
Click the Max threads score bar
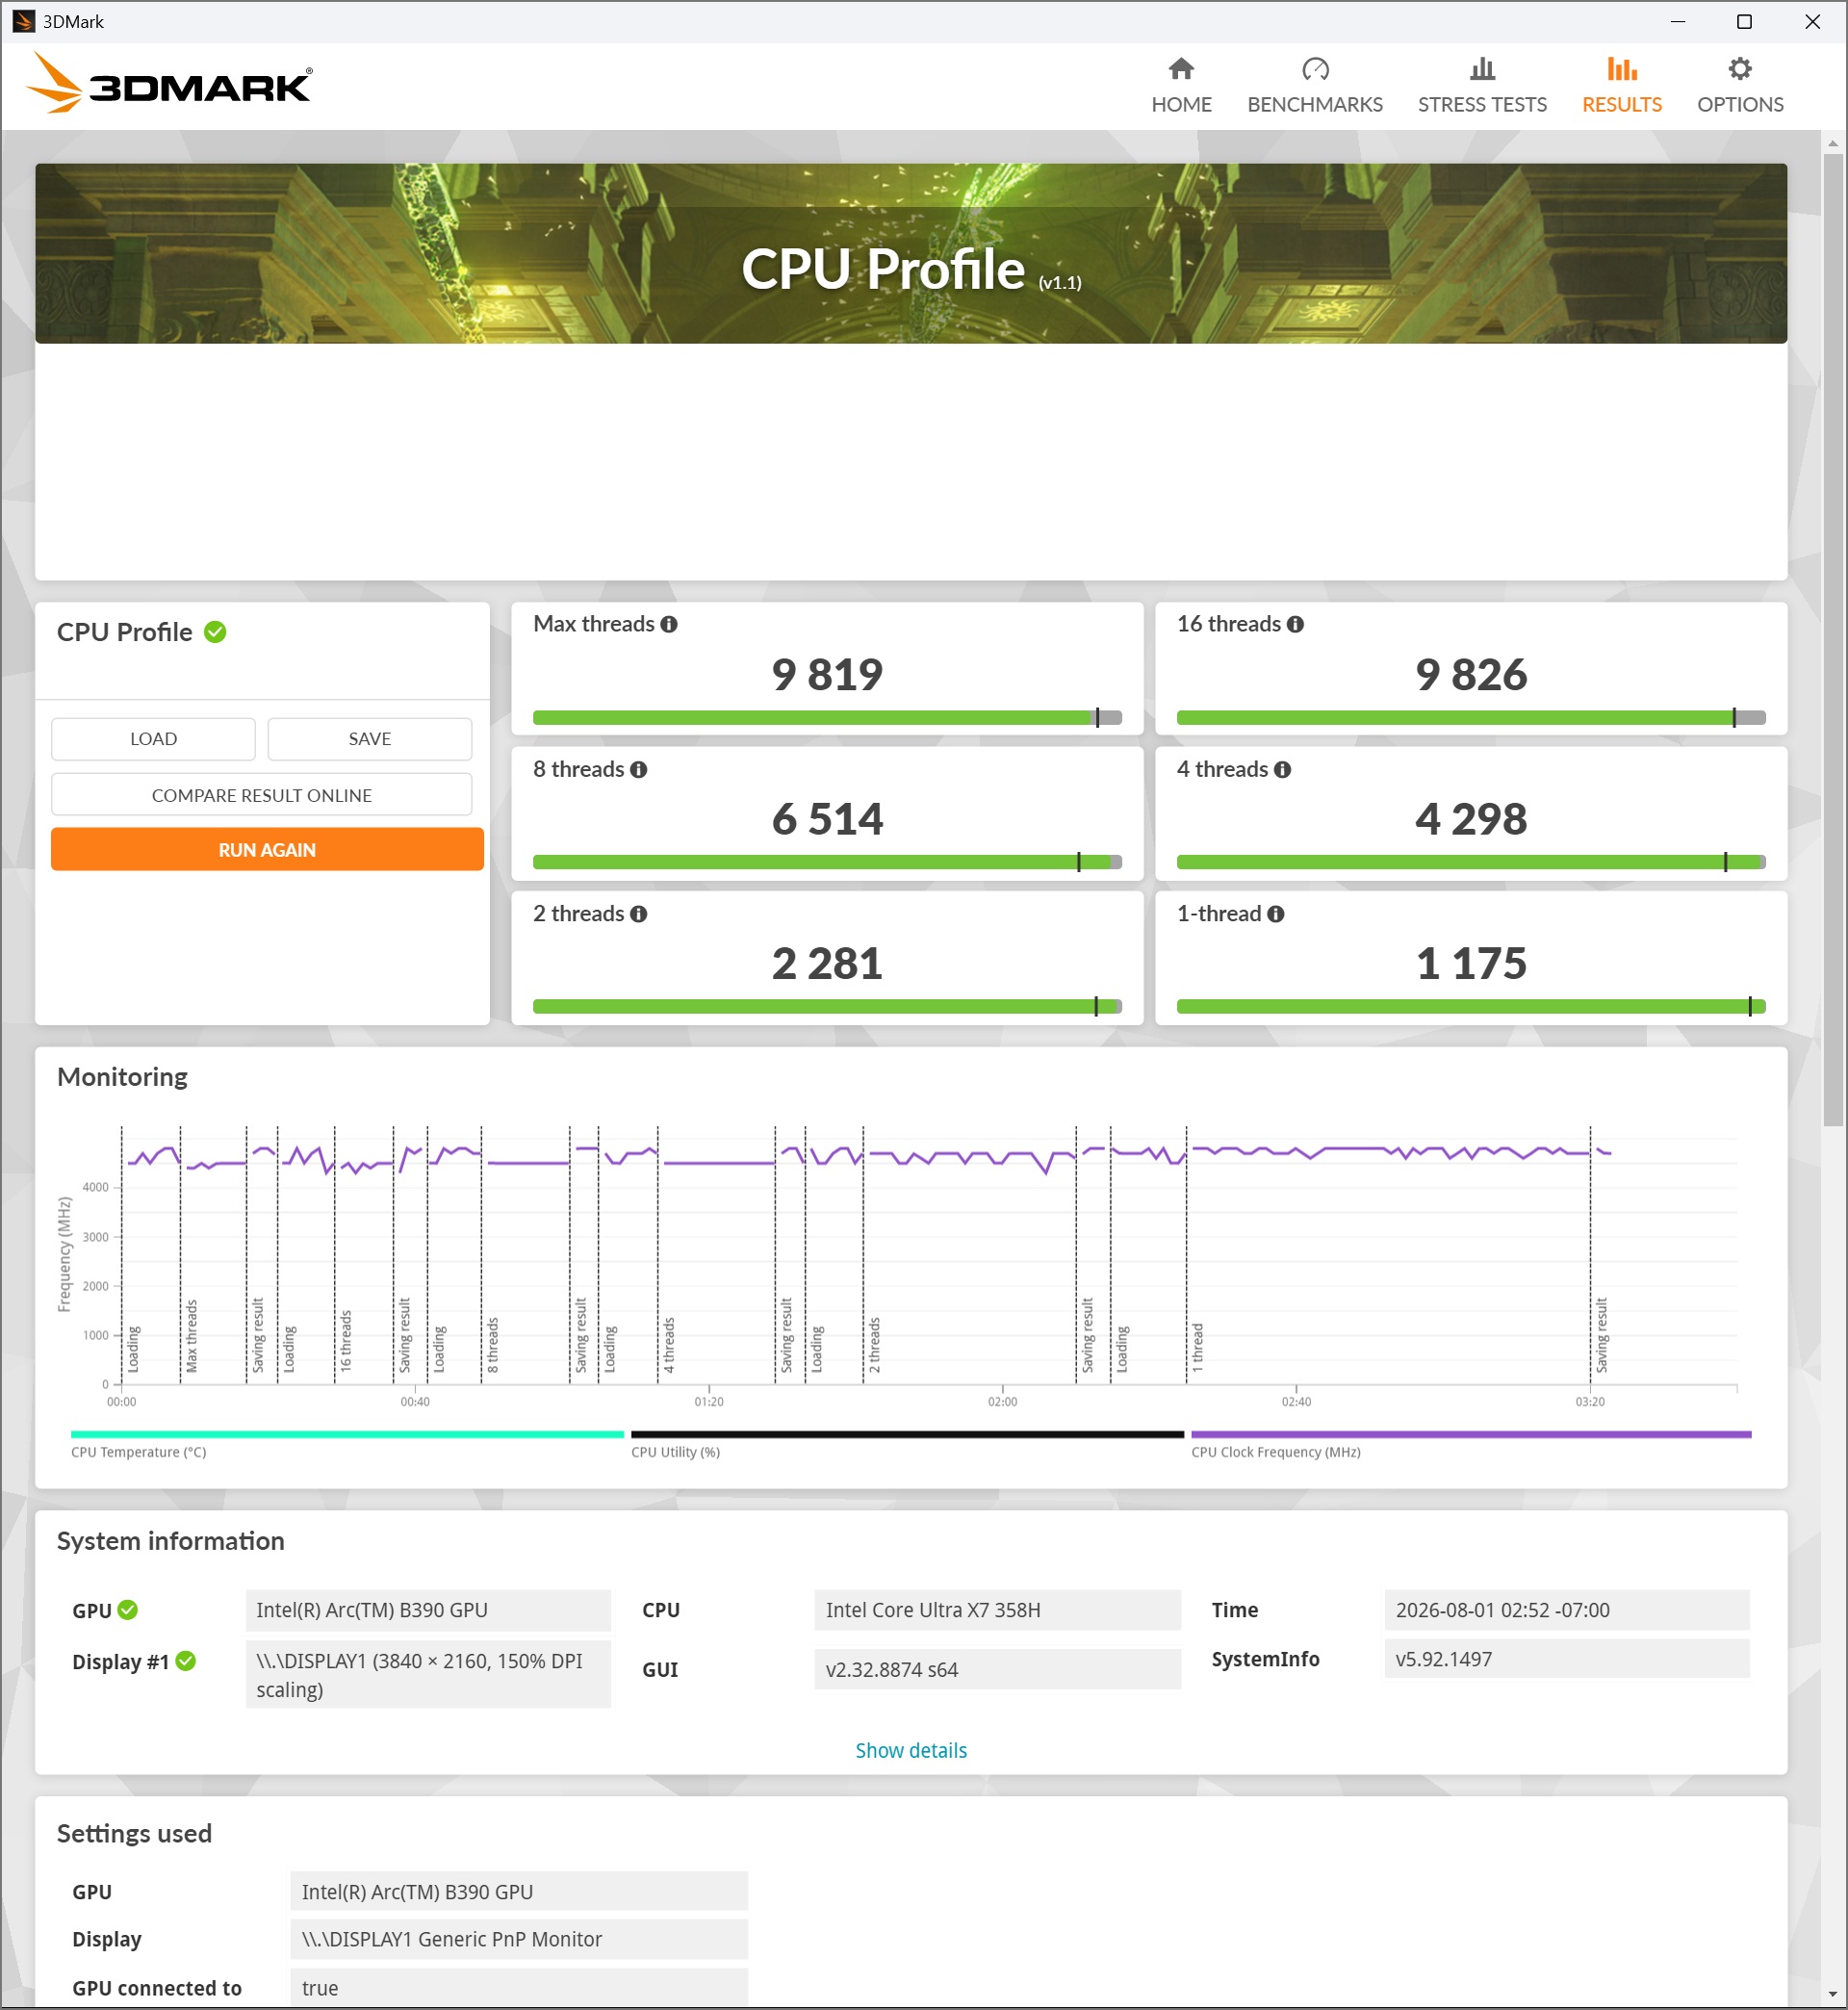tap(827, 717)
